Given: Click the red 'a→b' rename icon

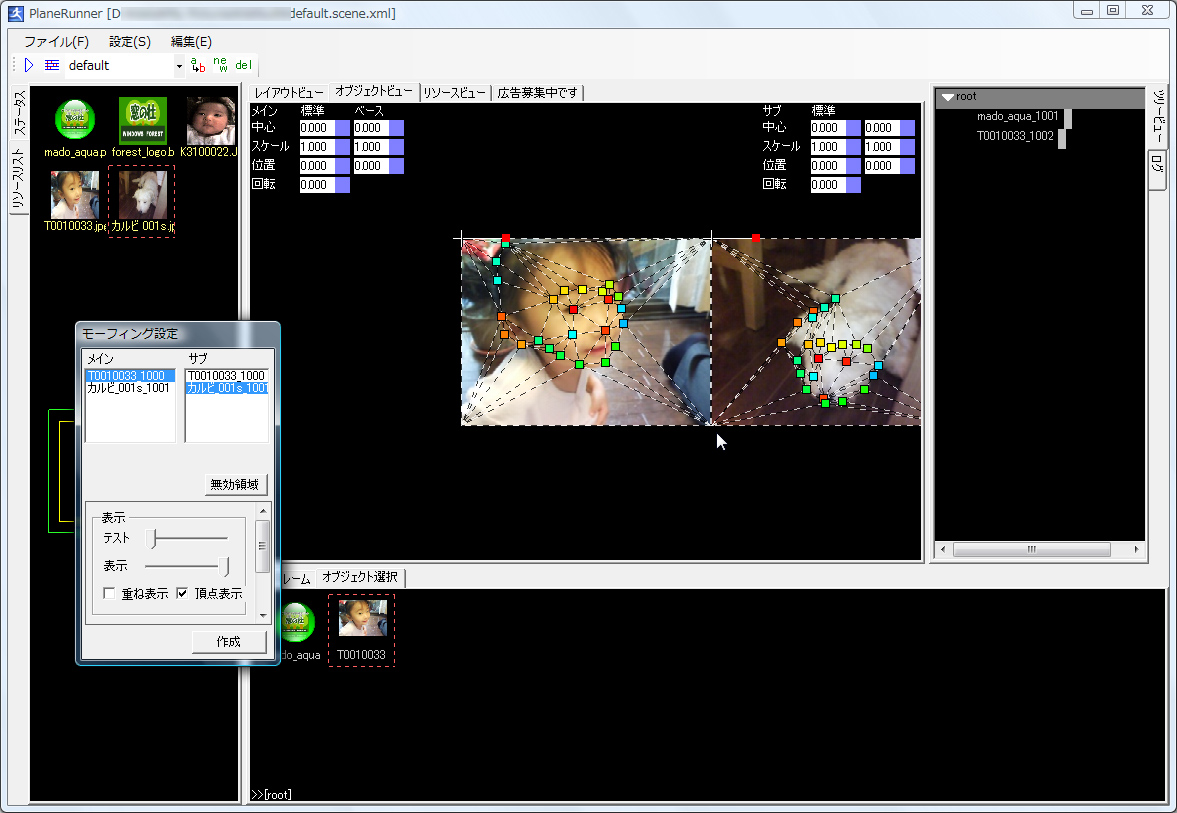Looking at the screenshot, I should click(x=196, y=64).
